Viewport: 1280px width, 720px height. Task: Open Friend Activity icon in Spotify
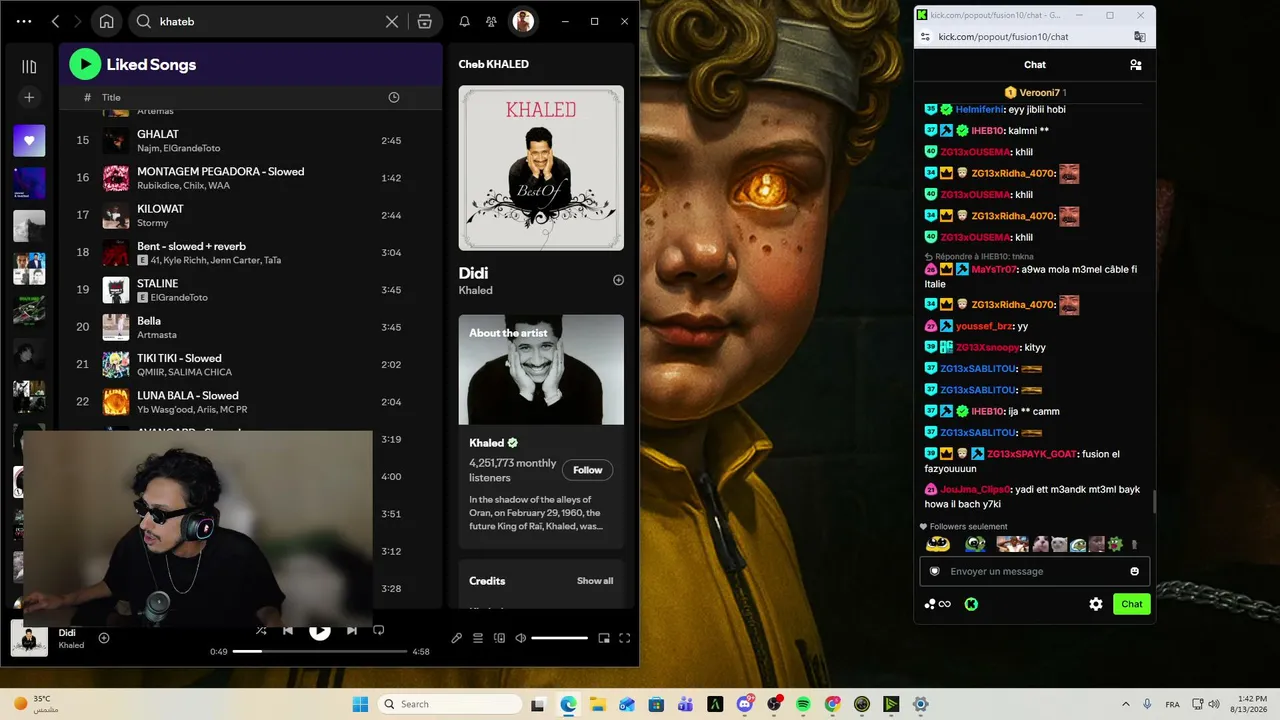click(491, 21)
